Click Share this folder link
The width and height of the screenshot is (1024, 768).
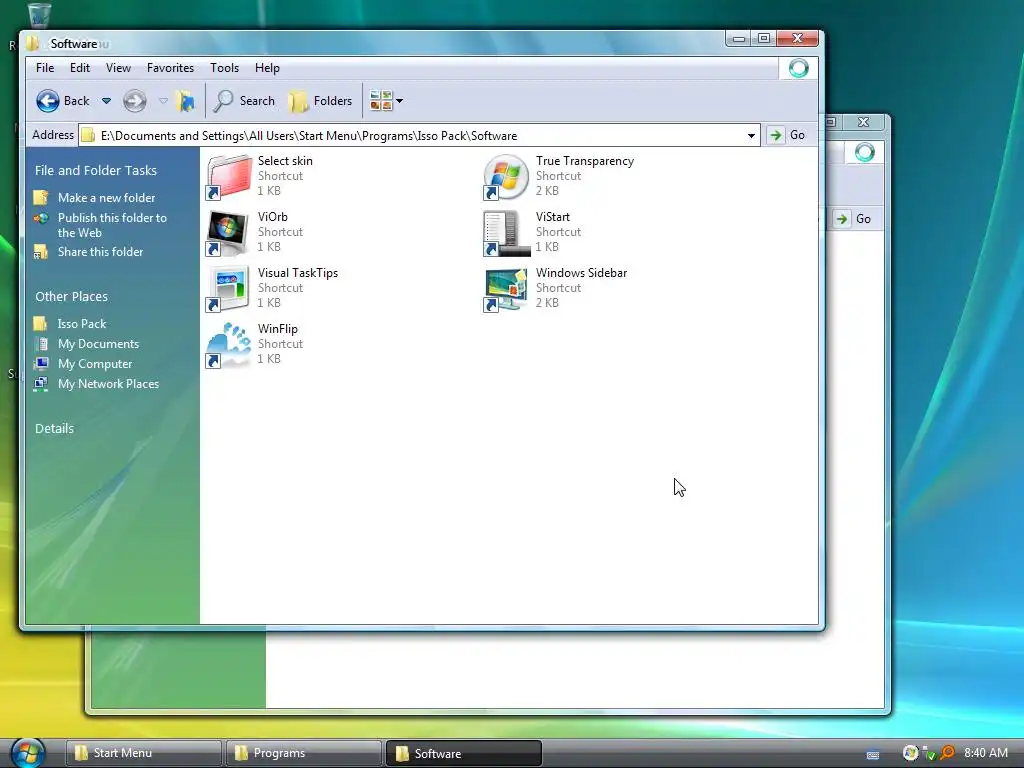tap(101, 252)
